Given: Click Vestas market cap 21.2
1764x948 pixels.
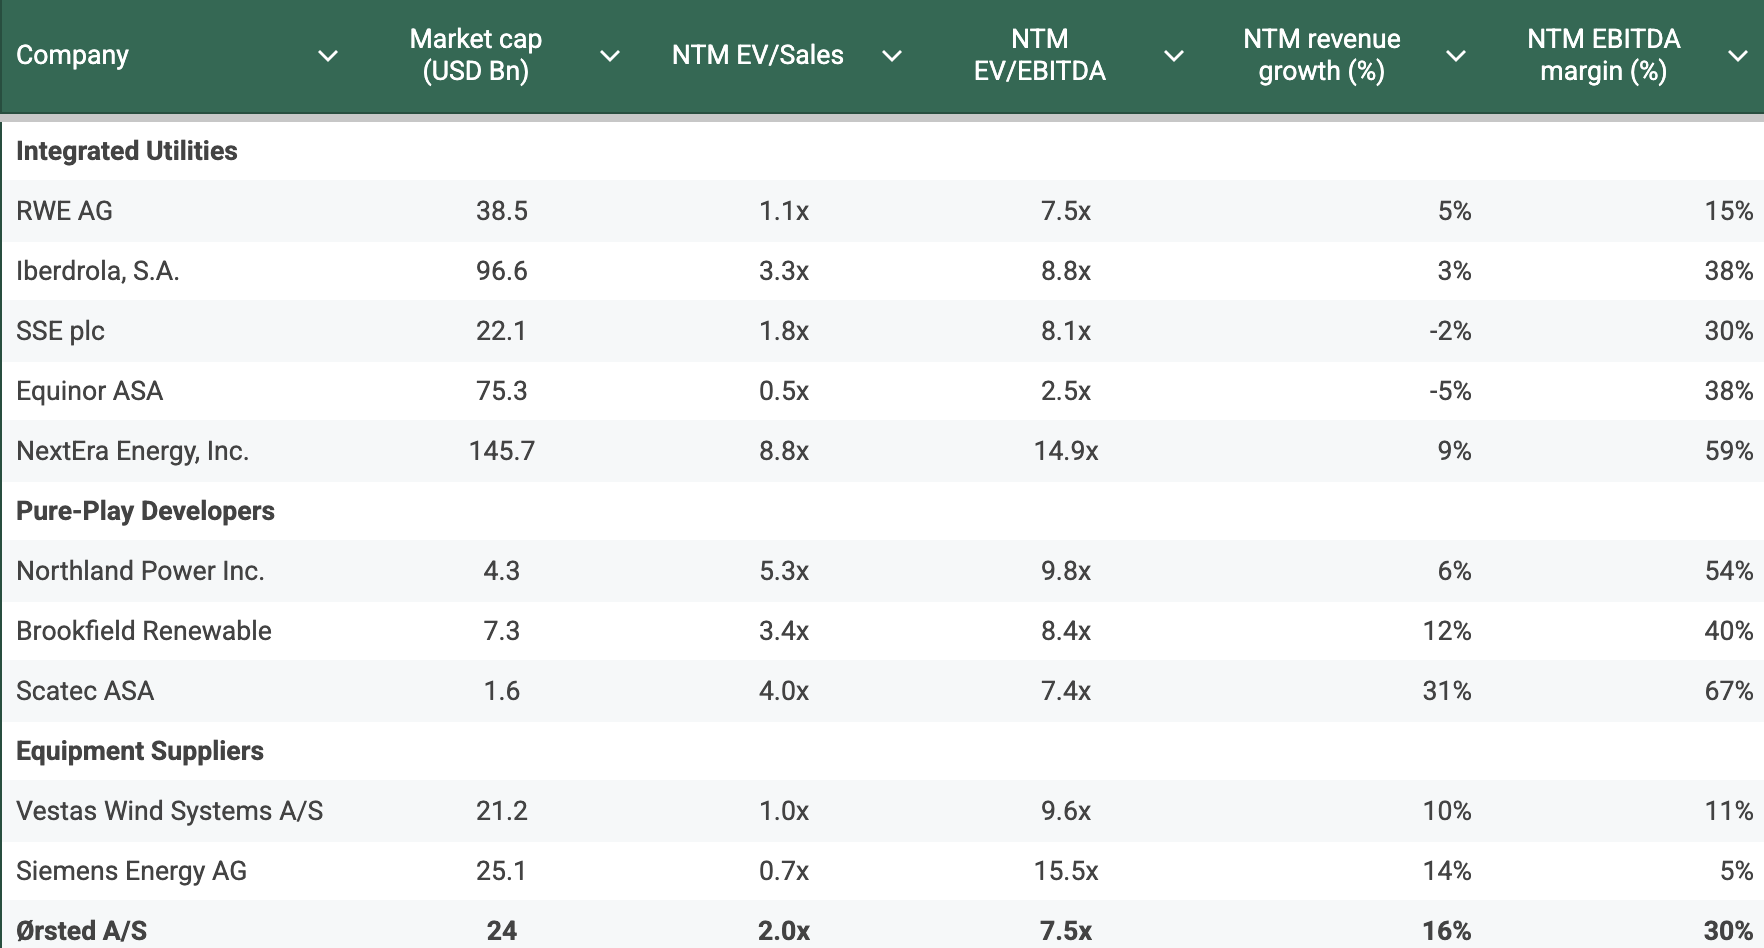Looking at the screenshot, I should click(502, 811).
